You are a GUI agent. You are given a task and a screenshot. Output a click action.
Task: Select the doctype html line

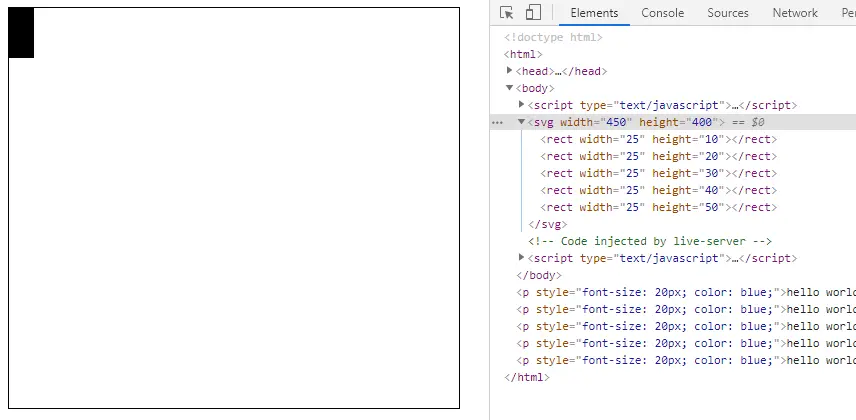pos(553,37)
